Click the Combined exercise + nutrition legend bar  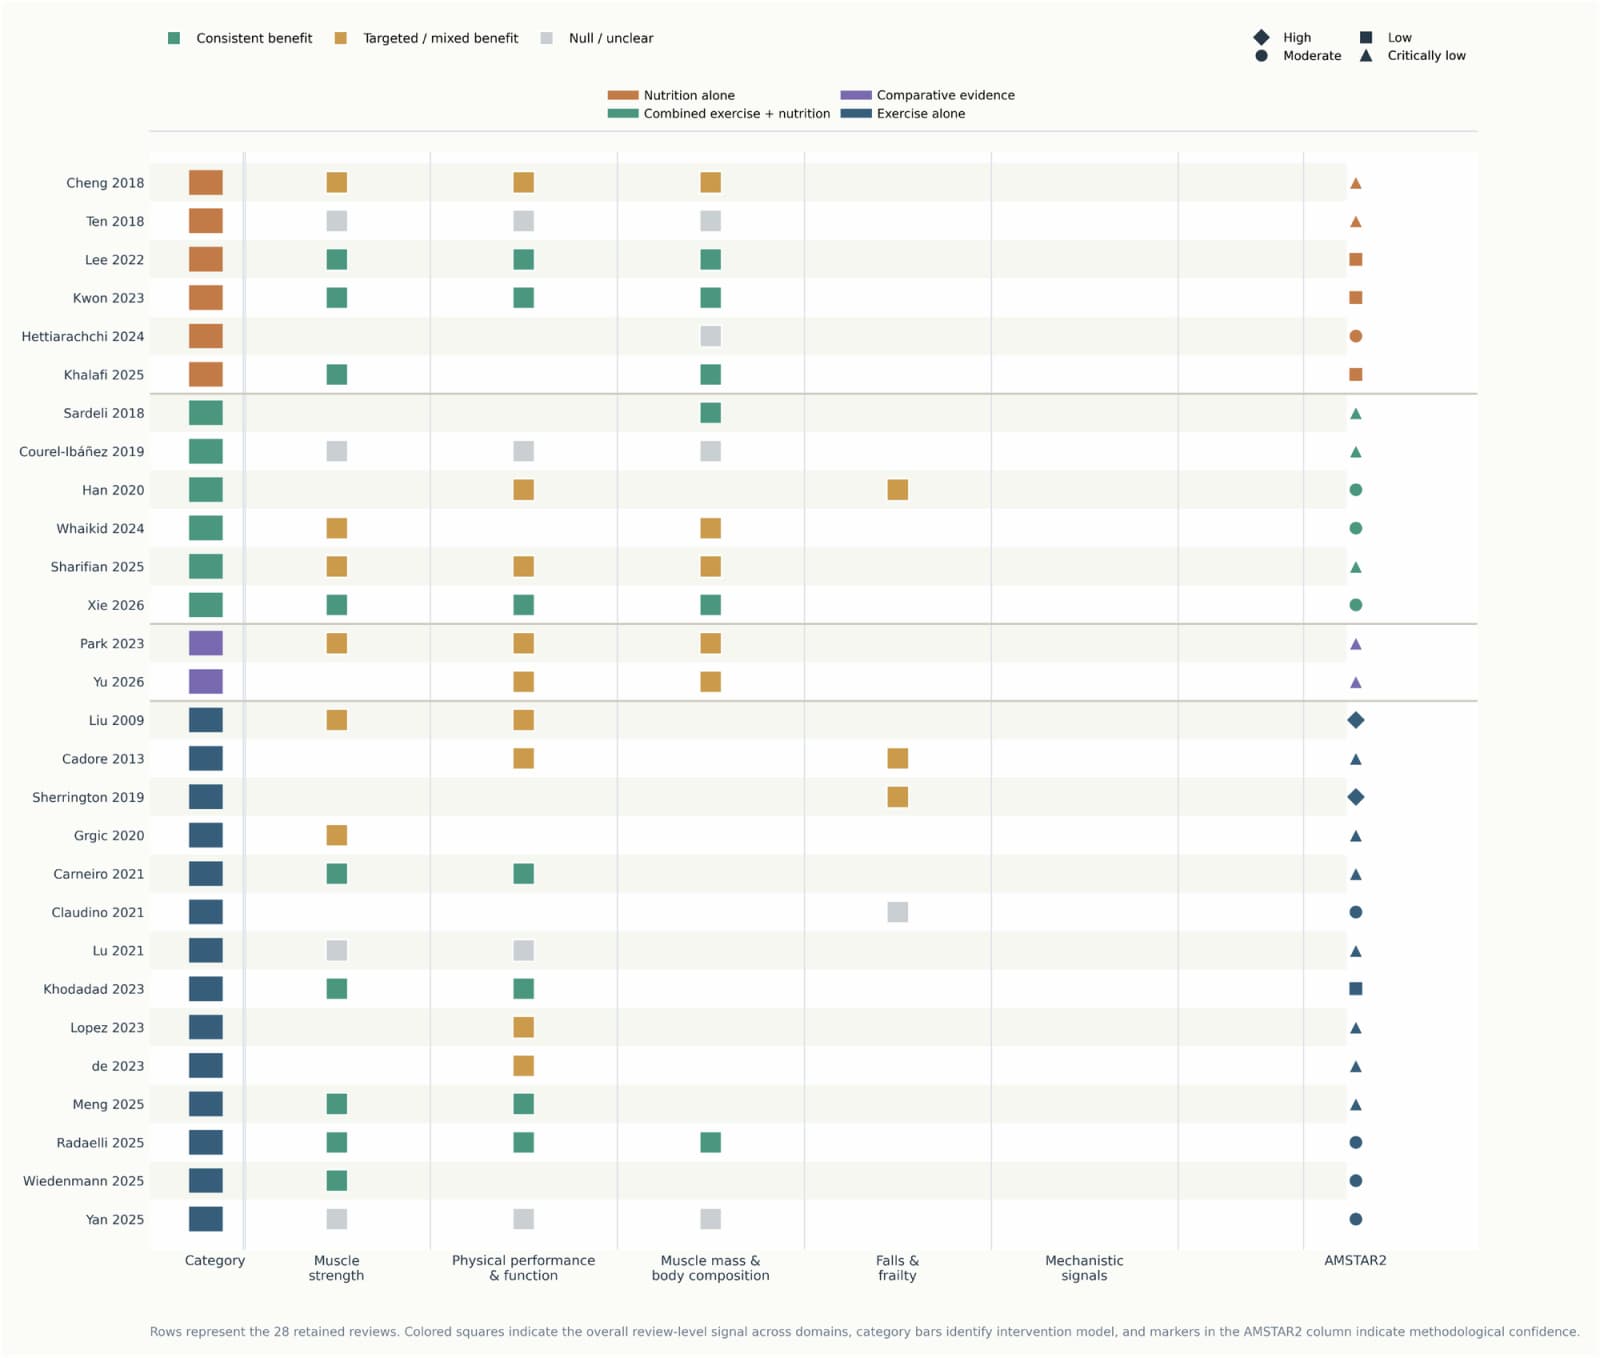623,113
